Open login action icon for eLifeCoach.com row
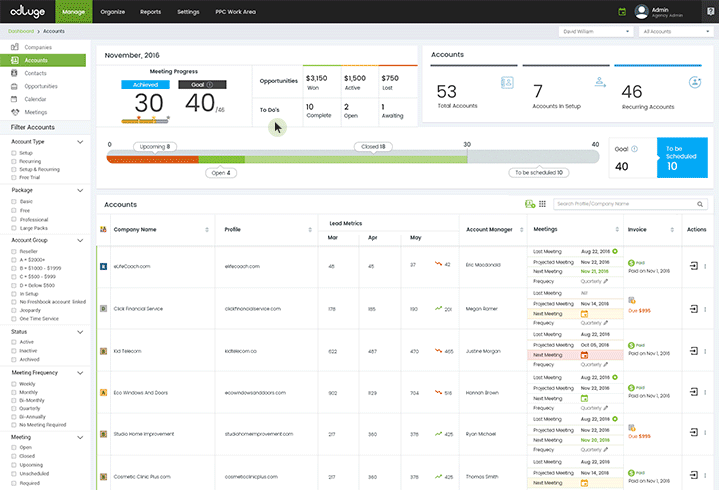719x490 pixels. tap(694, 266)
